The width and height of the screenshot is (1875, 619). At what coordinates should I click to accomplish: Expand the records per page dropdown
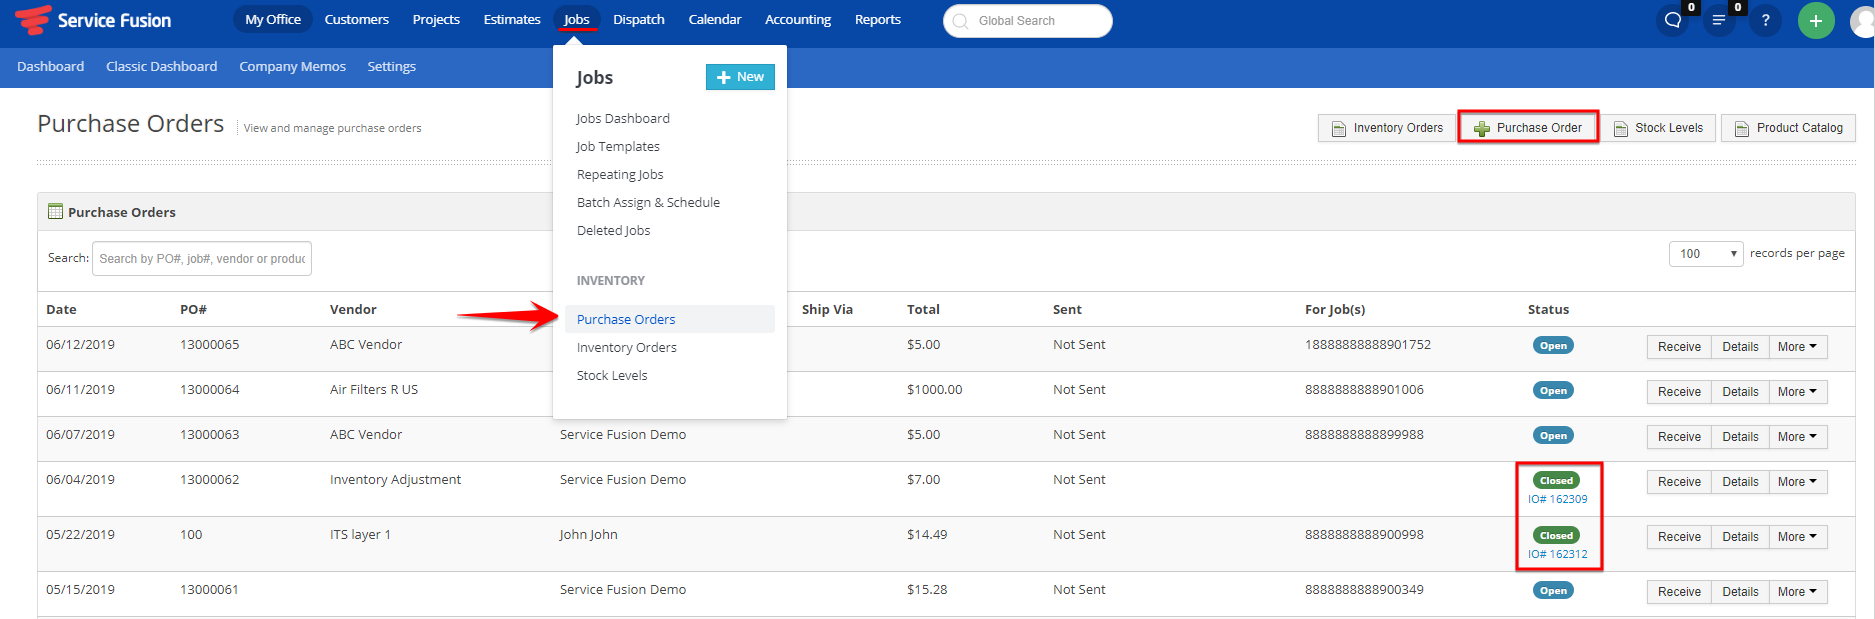coord(1705,254)
